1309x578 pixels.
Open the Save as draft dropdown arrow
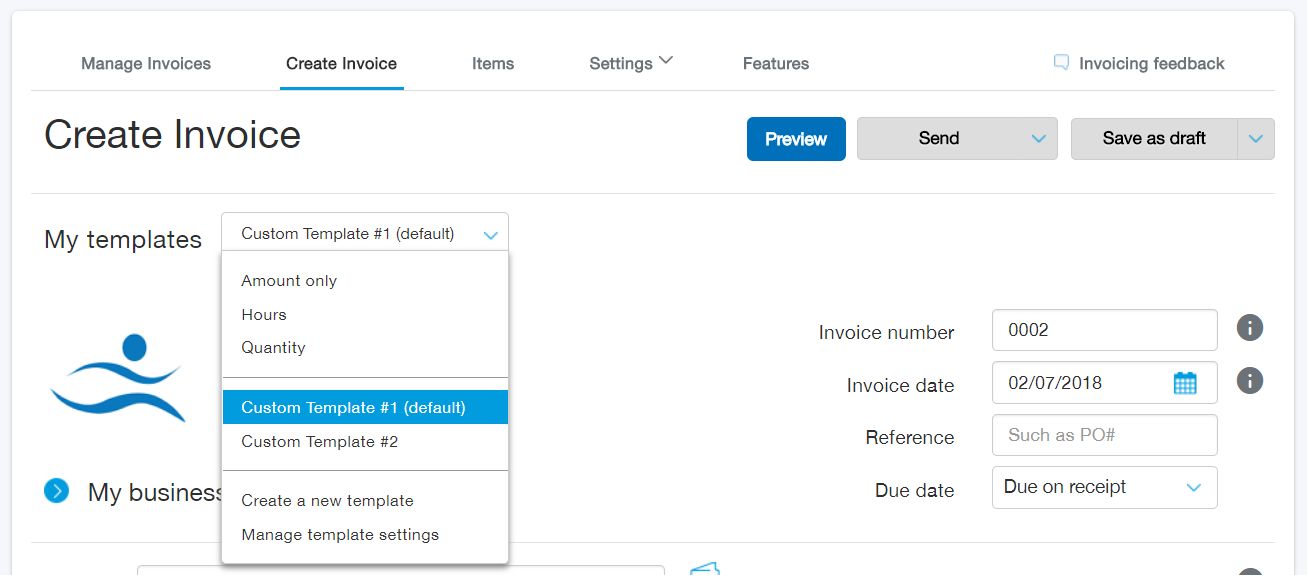pyautogui.click(x=1256, y=139)
